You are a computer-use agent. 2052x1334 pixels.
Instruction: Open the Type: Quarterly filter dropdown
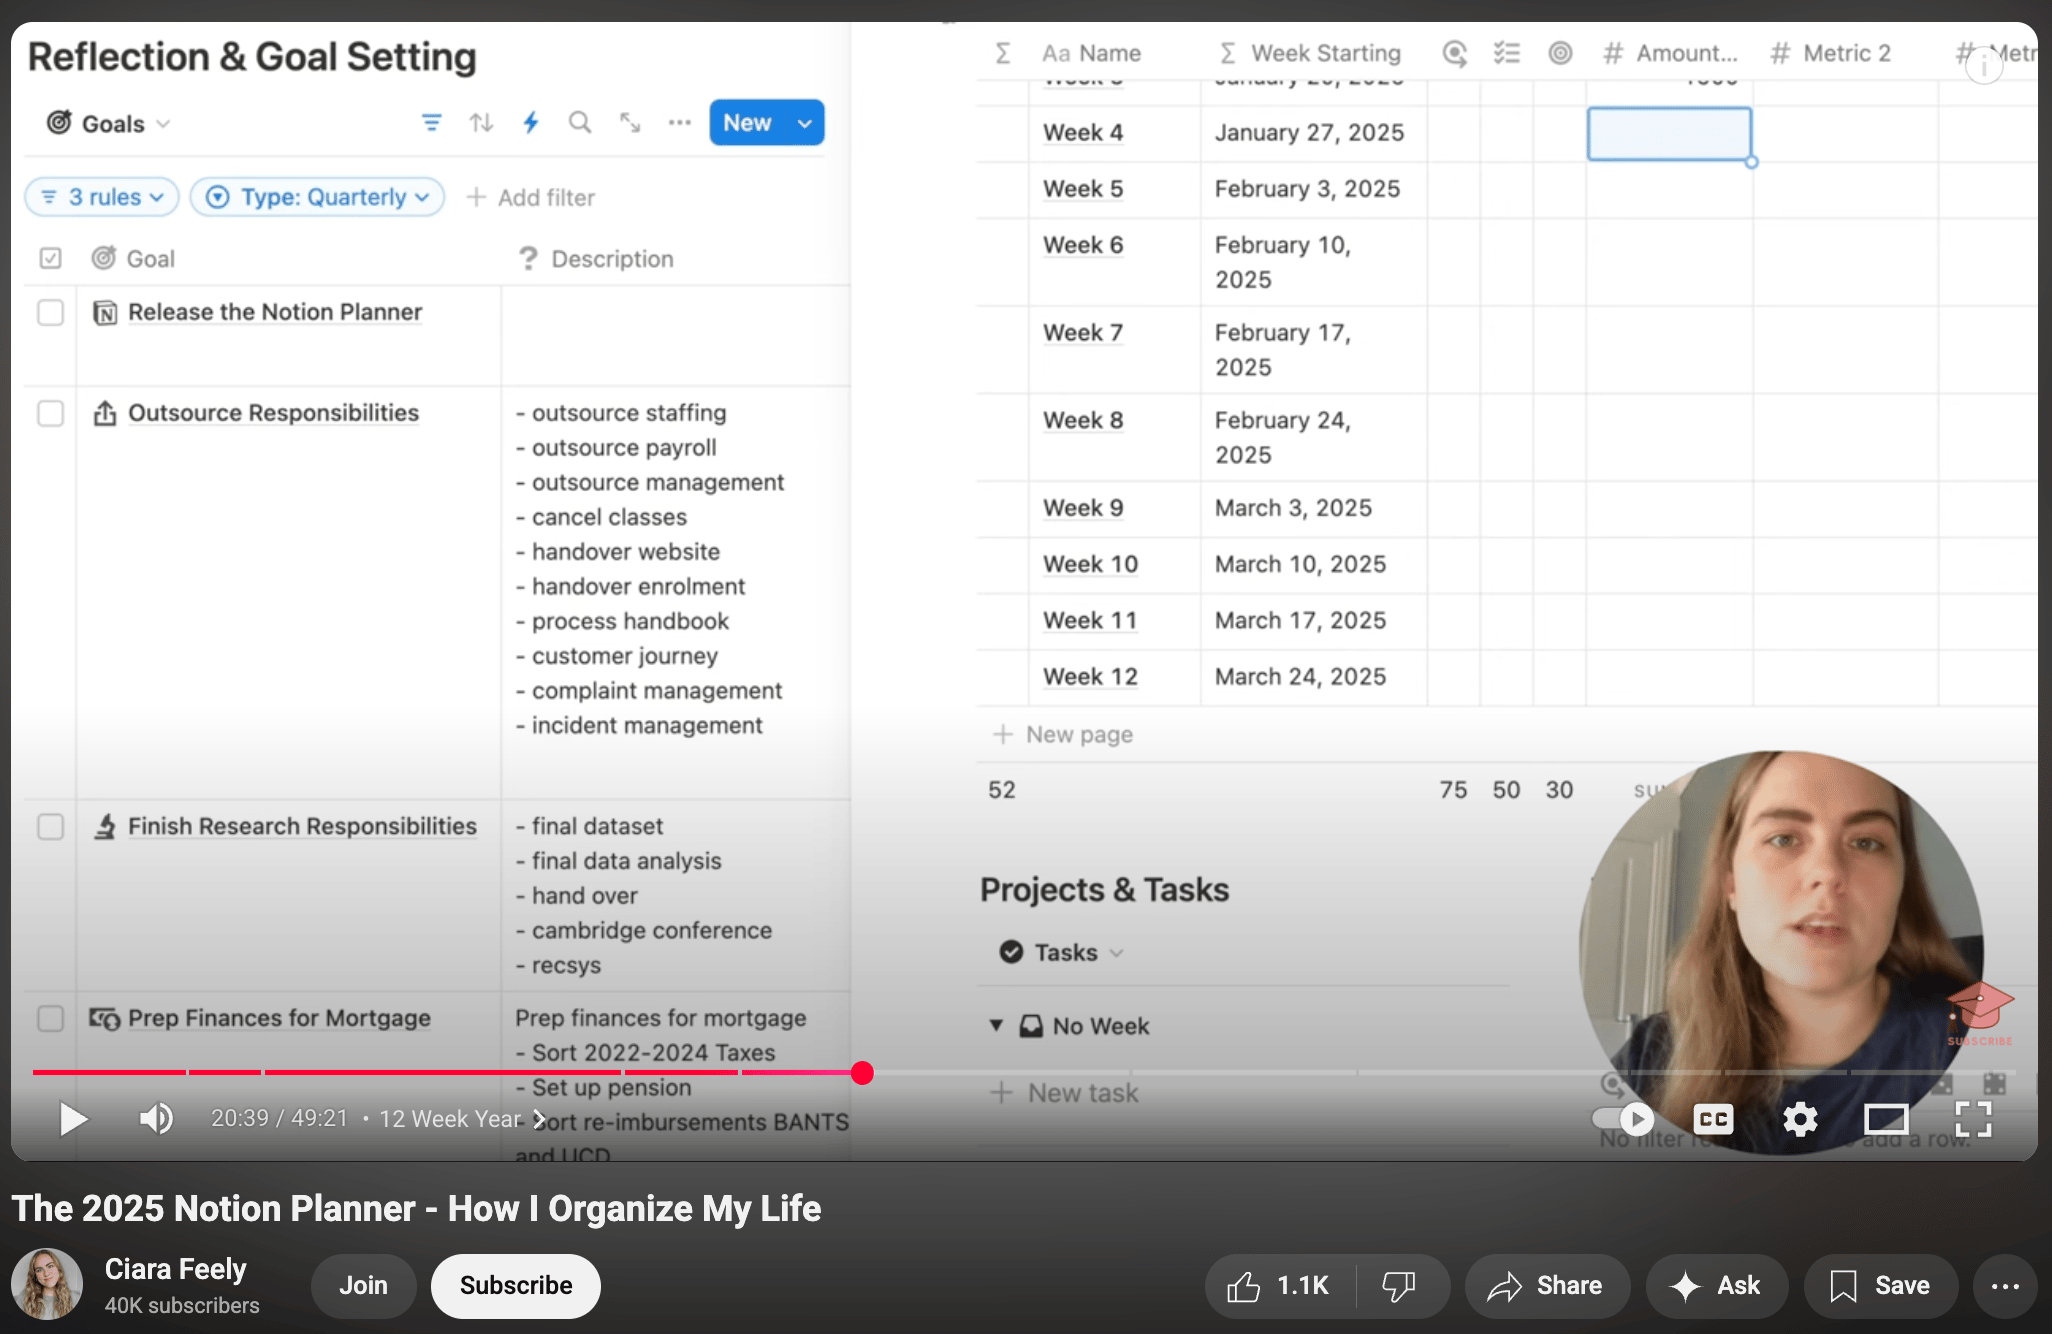tap(317, 197)
